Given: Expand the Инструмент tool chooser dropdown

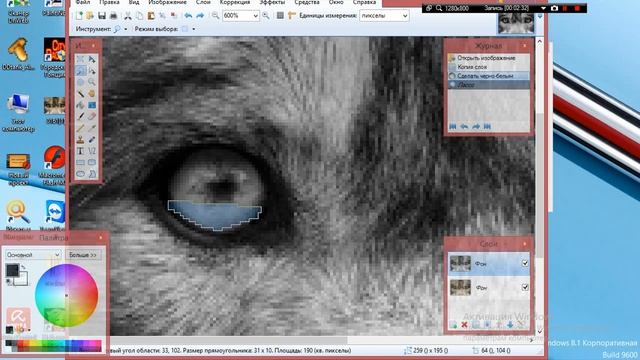Looking at the screenshot, I should pos(125,29).
